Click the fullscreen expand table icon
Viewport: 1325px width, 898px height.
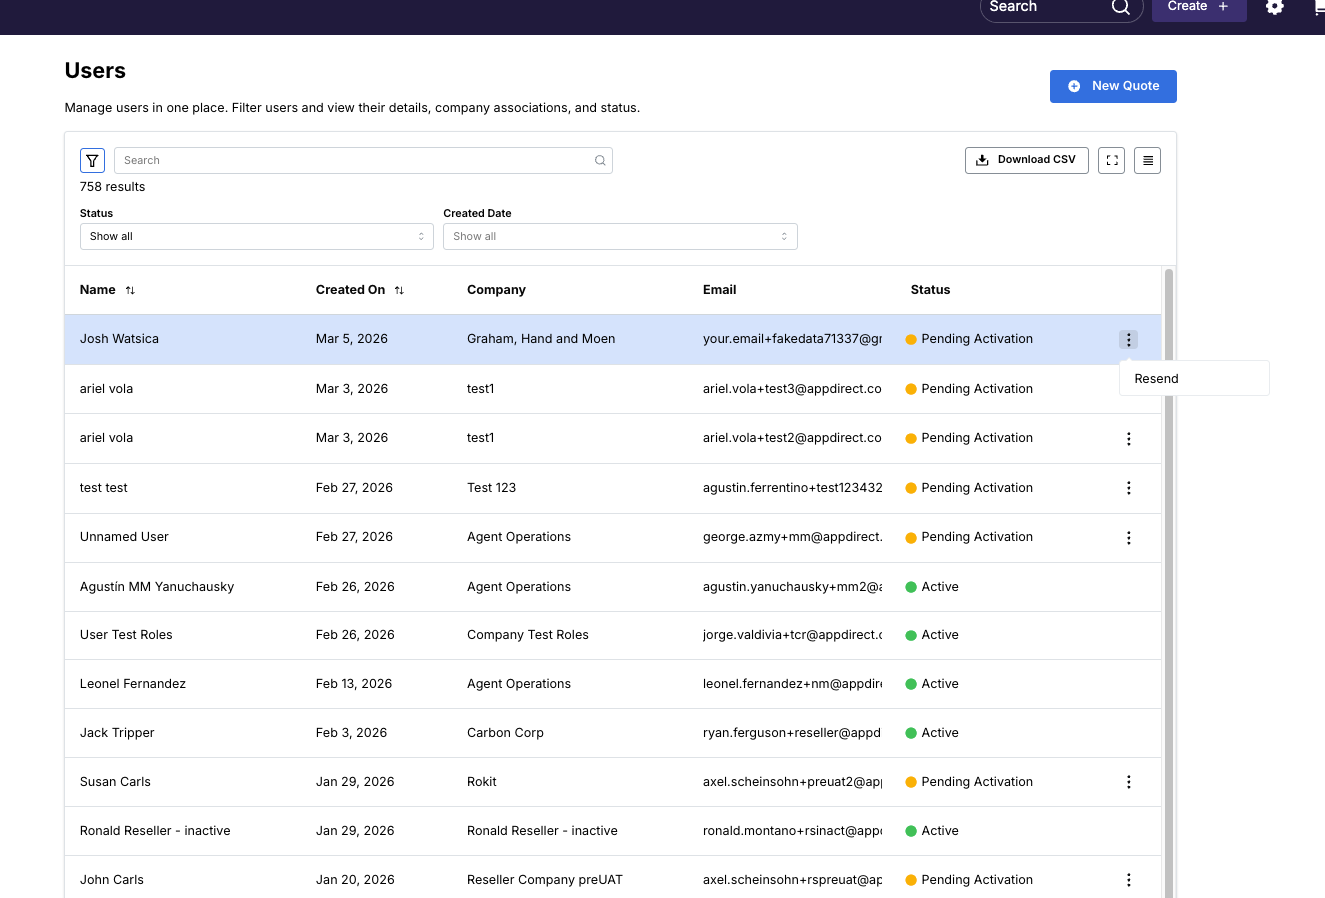coord(1111,160)
